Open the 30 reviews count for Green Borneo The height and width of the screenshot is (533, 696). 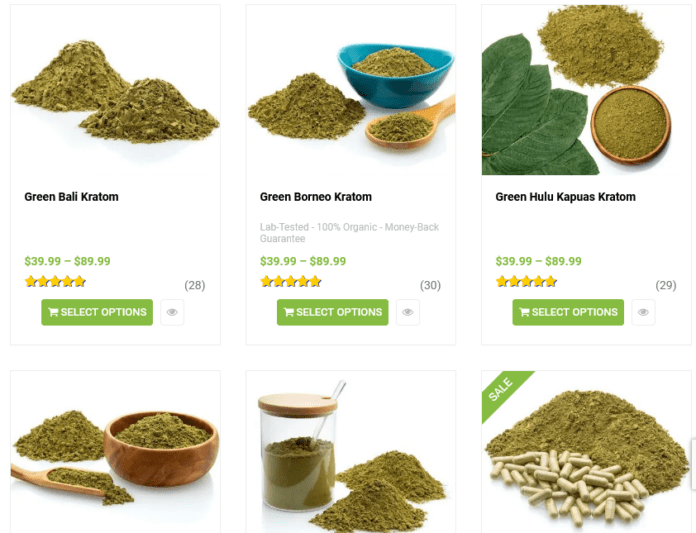coord(431,285)
